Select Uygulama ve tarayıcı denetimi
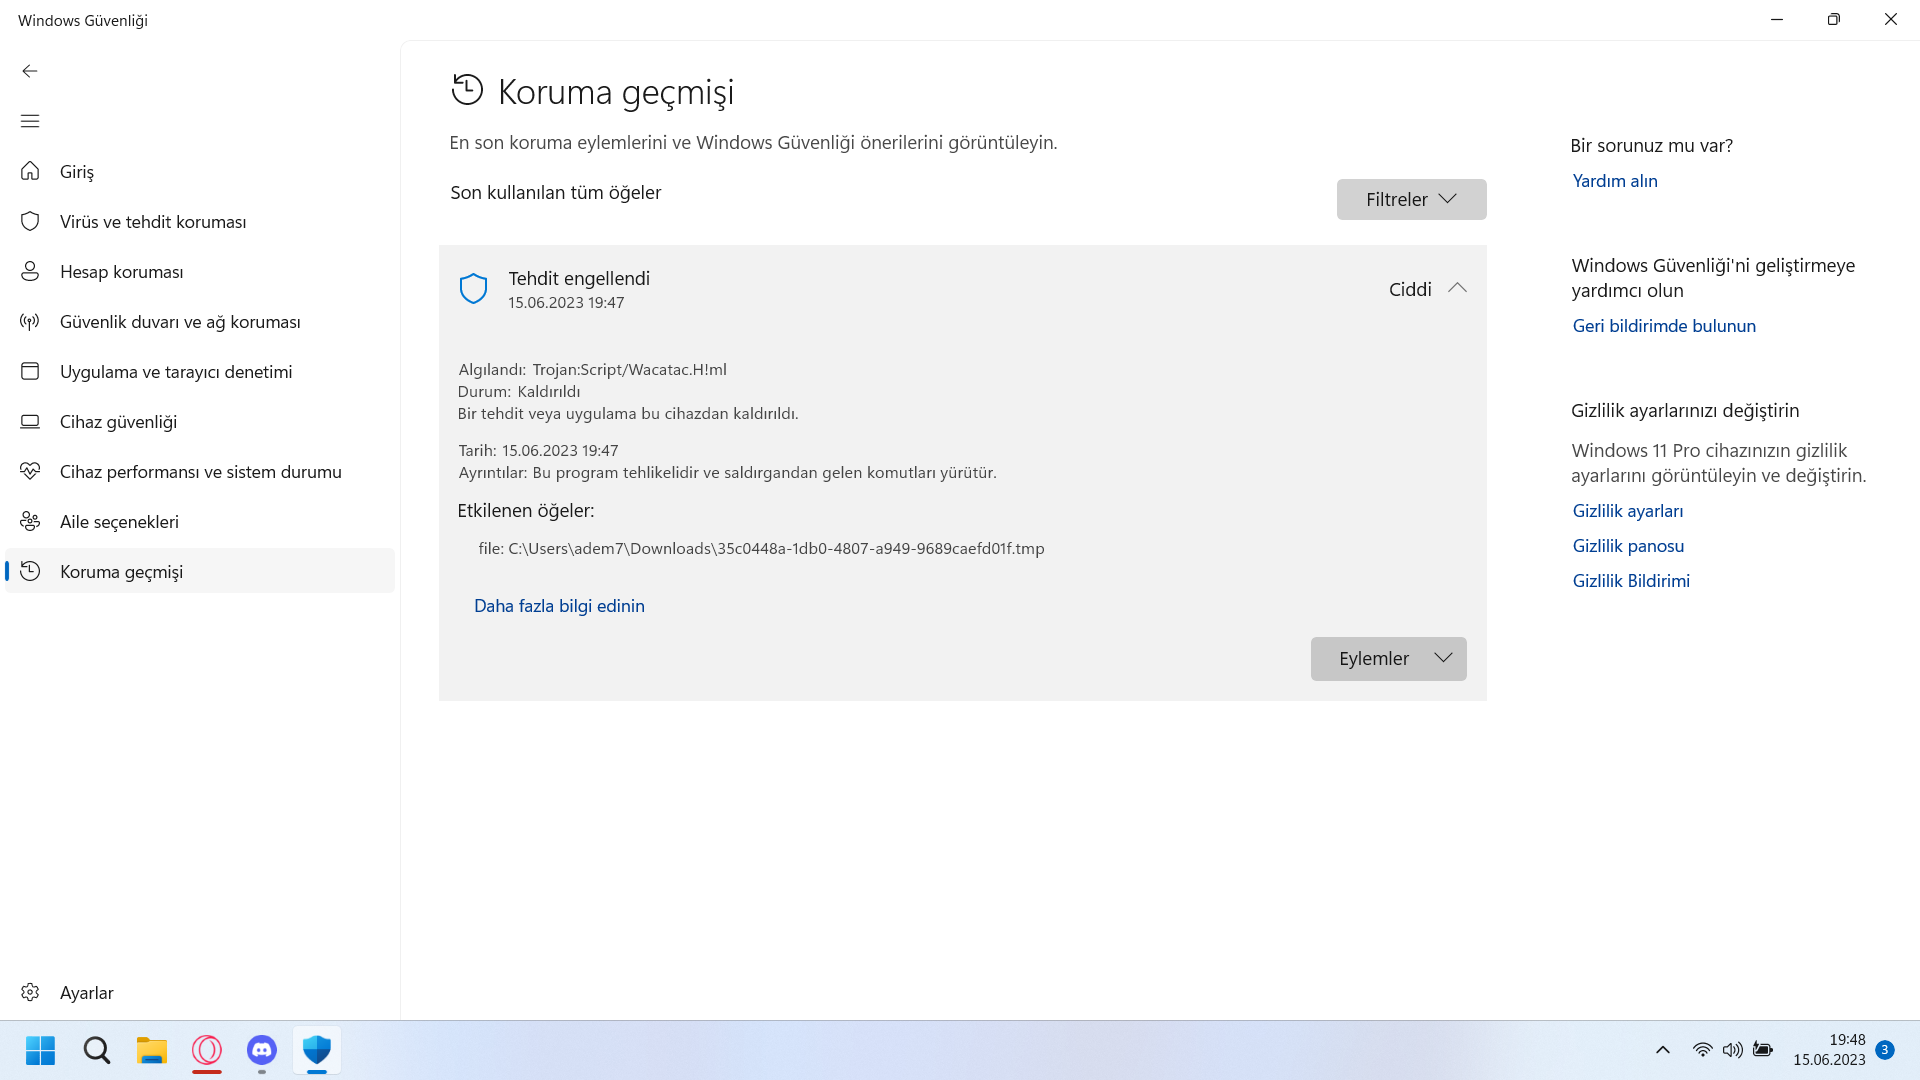1920x1080 pixels. point(176,372)
